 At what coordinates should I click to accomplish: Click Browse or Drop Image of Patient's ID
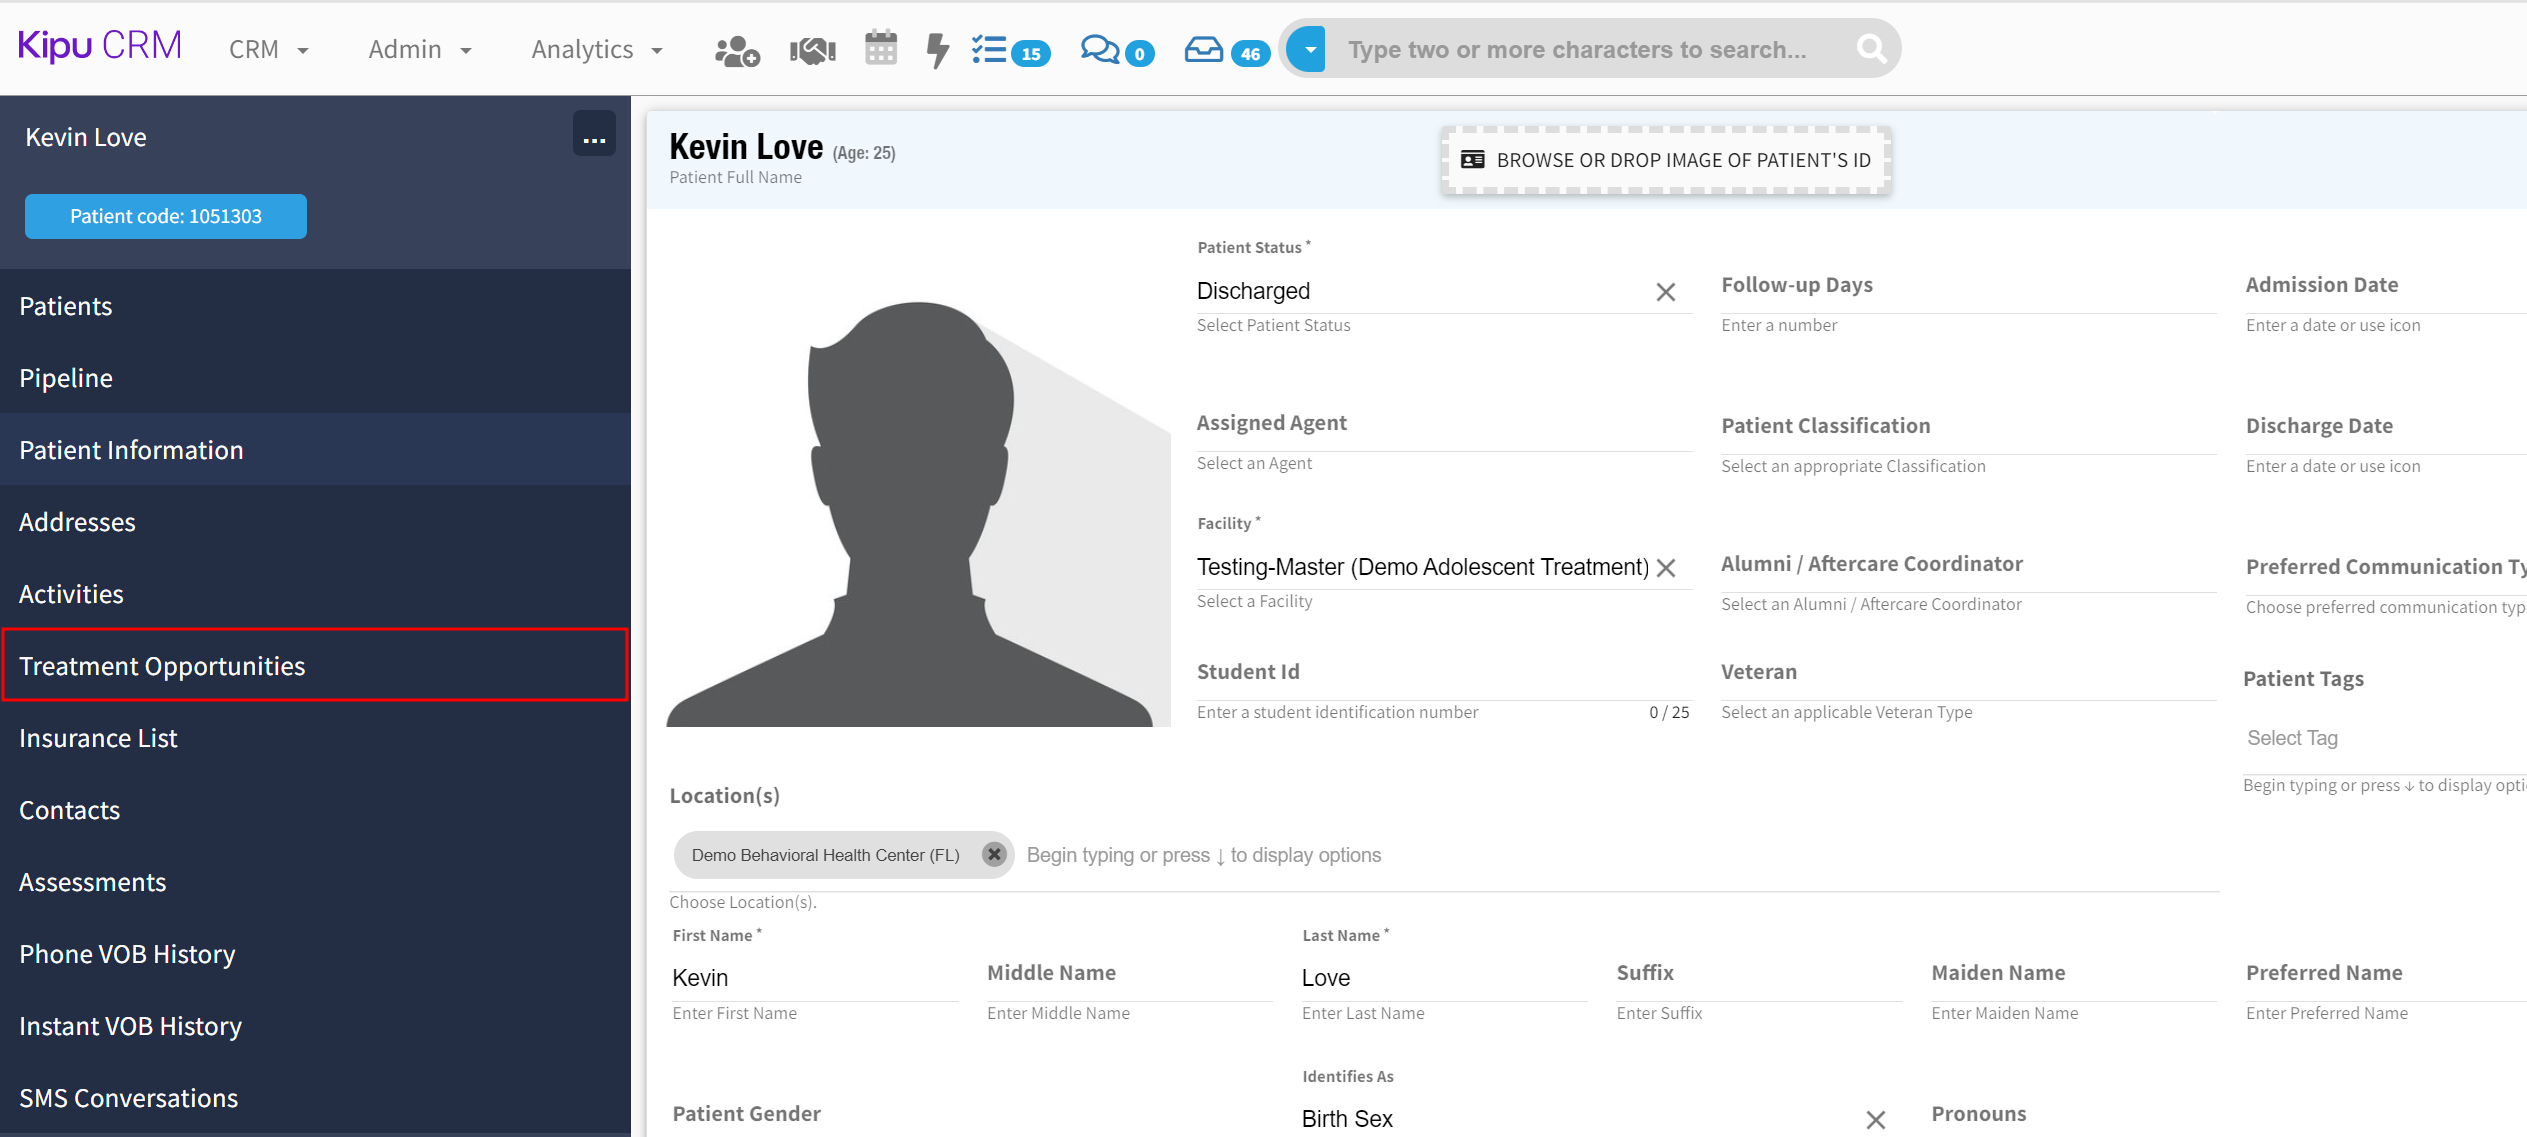pyautogui.click(x=1666, y=160)
